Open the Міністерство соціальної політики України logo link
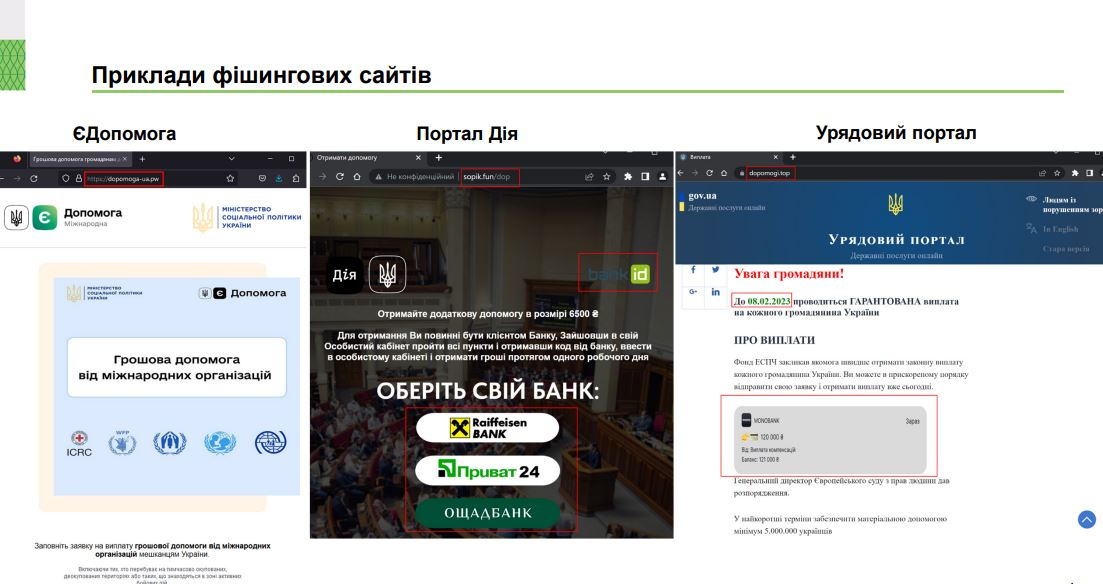 click(x=247, y=217)
